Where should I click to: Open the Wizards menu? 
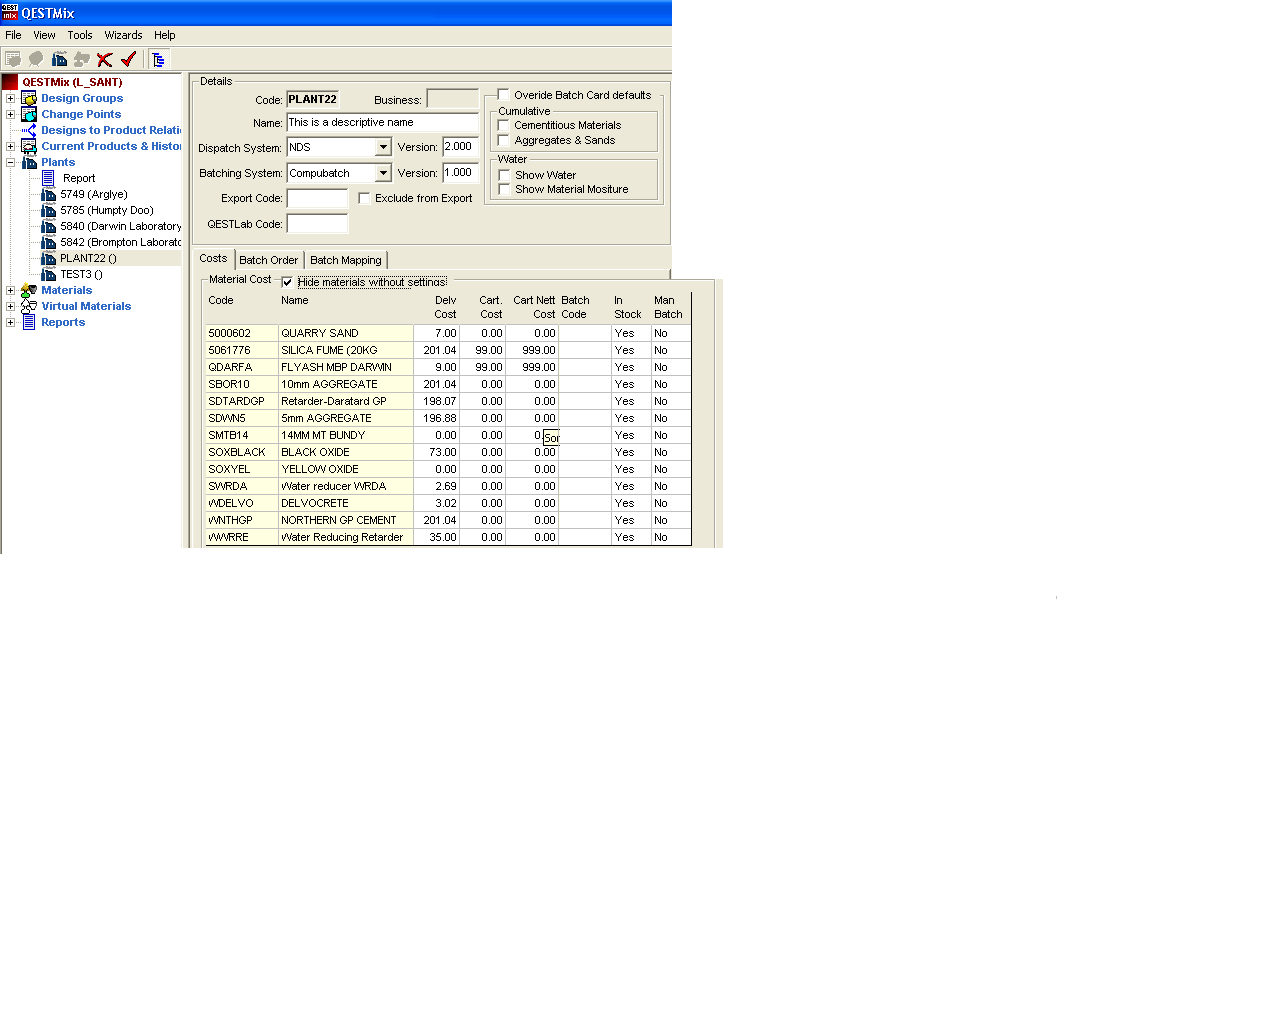(123, 35)
